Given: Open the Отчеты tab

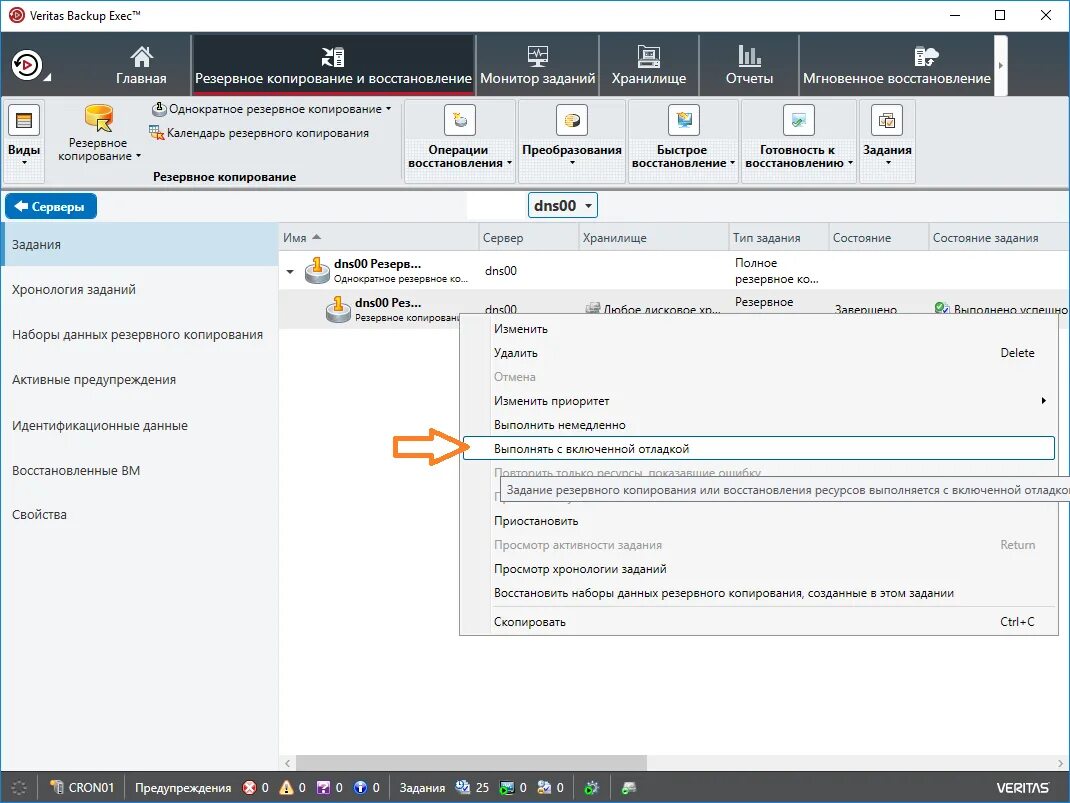Looking at the screenshot, I should [749, 65].
